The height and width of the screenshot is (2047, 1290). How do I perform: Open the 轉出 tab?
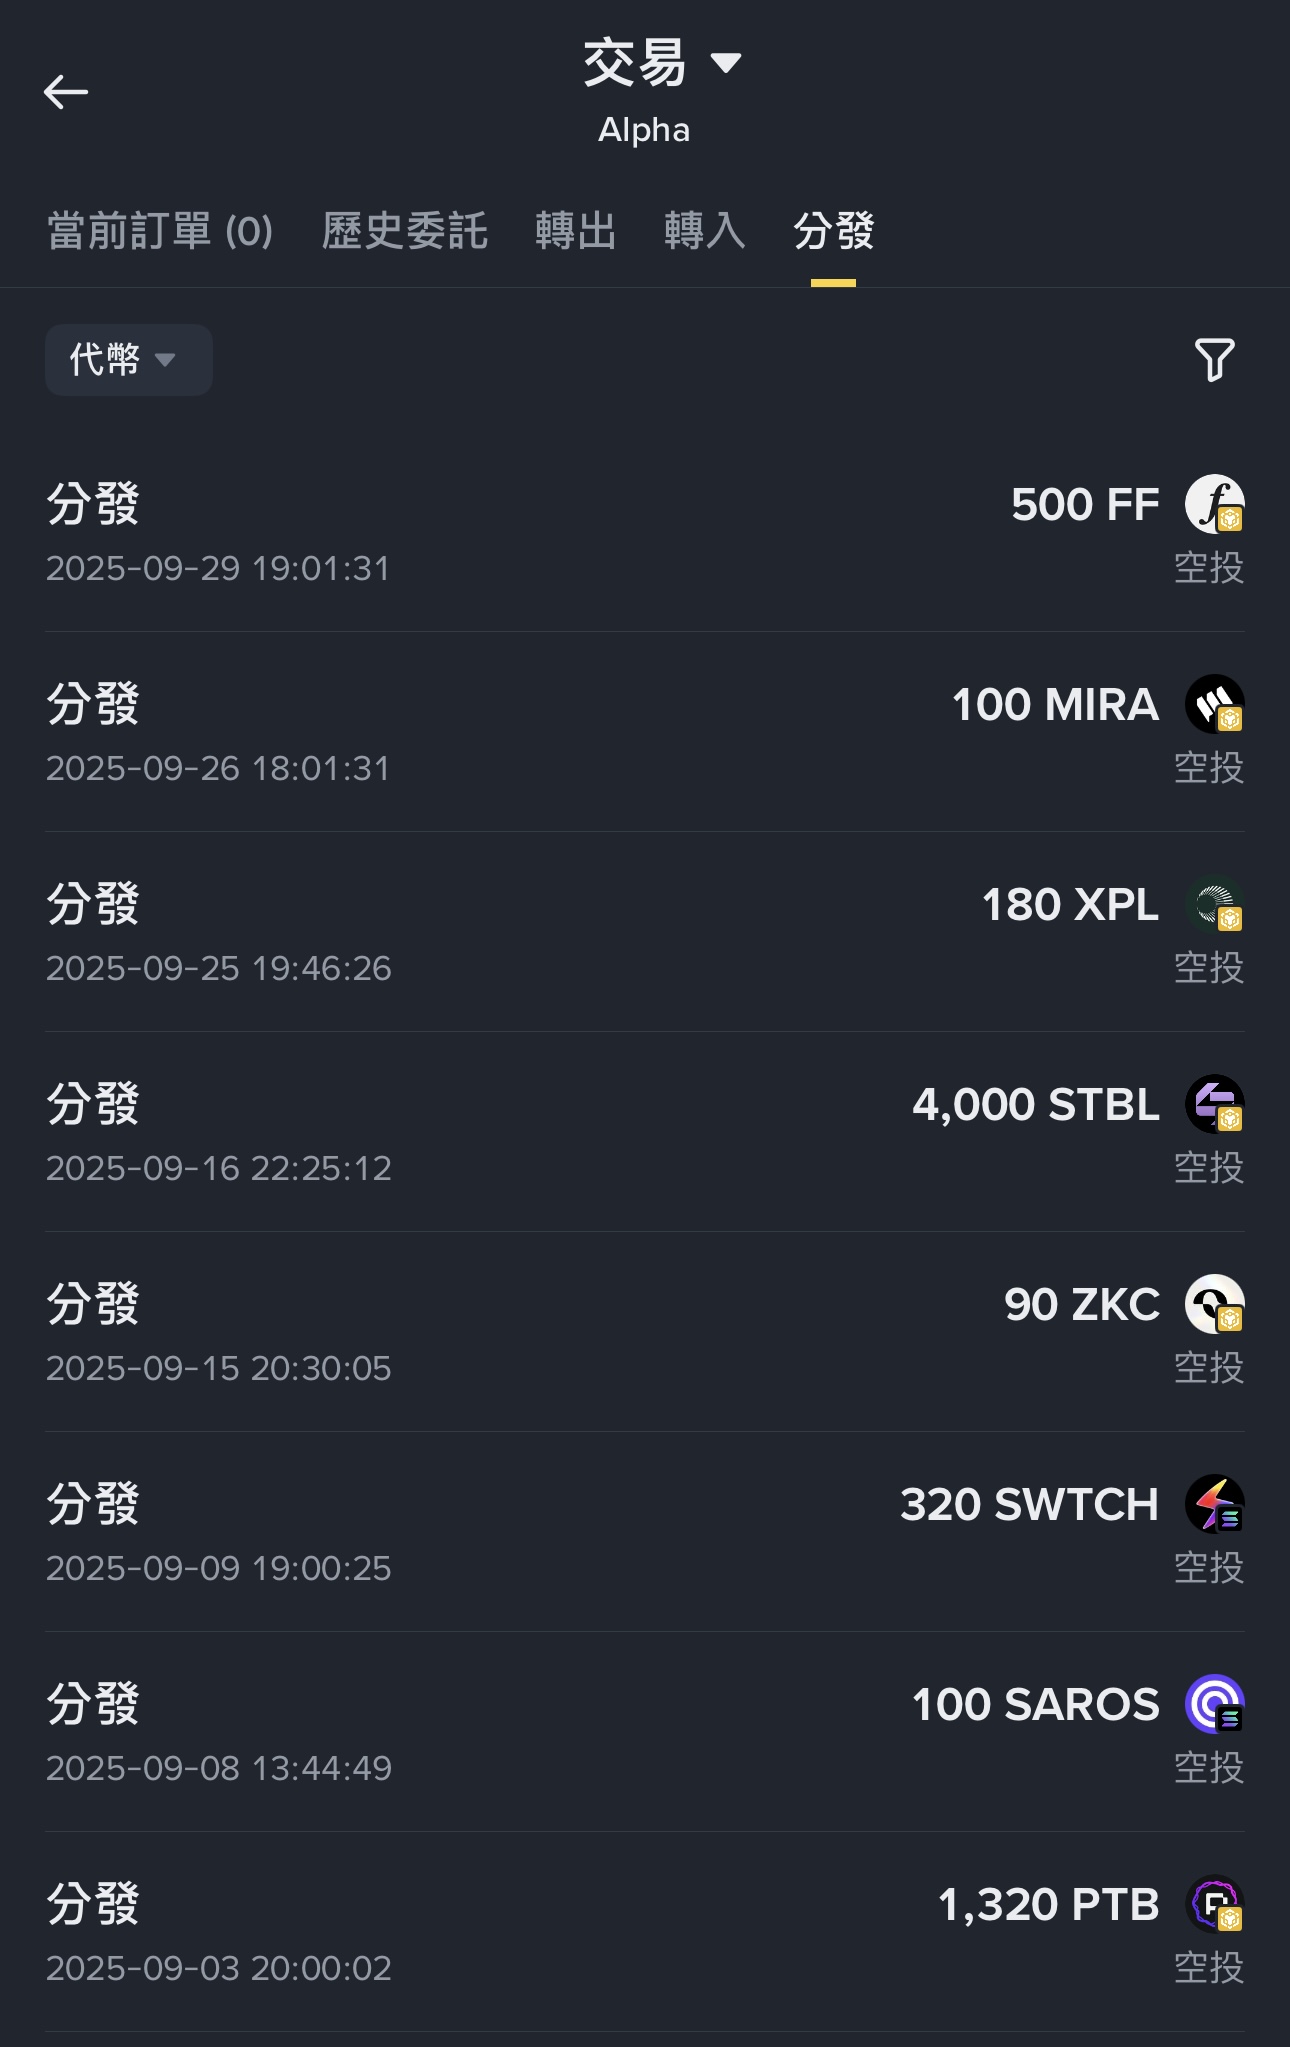(575, 232)
